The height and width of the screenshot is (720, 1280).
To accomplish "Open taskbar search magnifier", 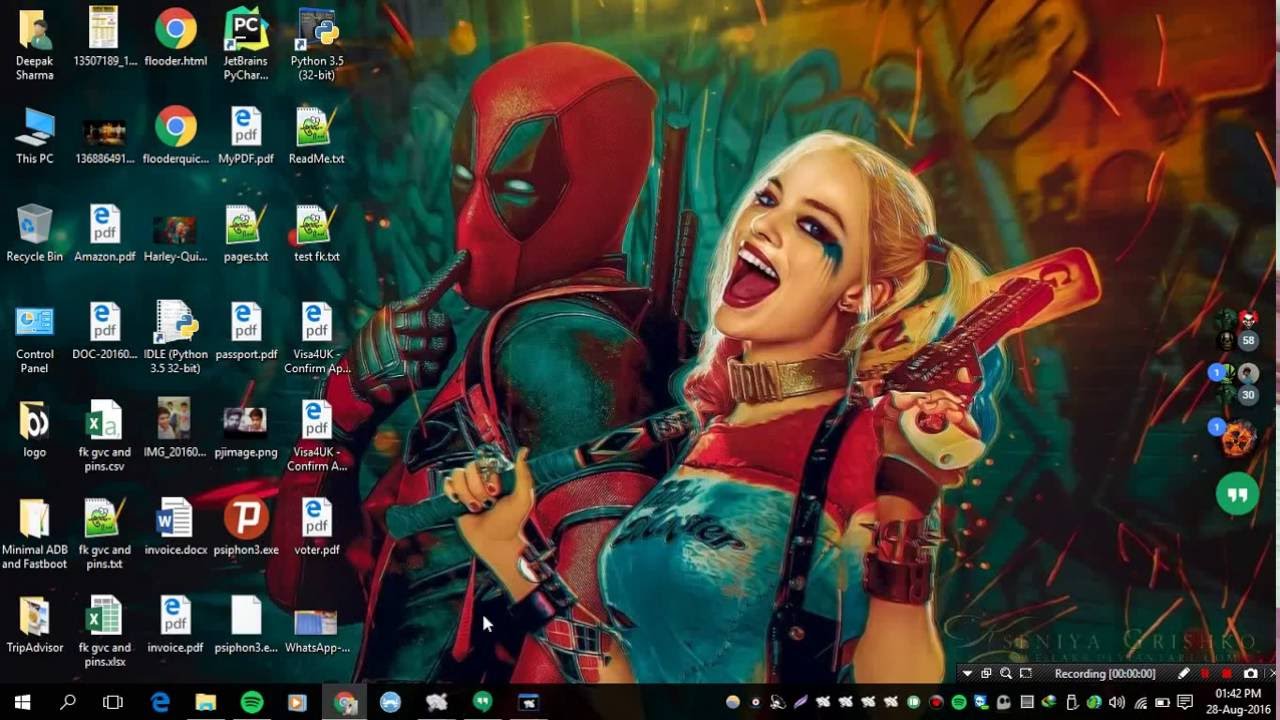I will [x=68, y=703].
